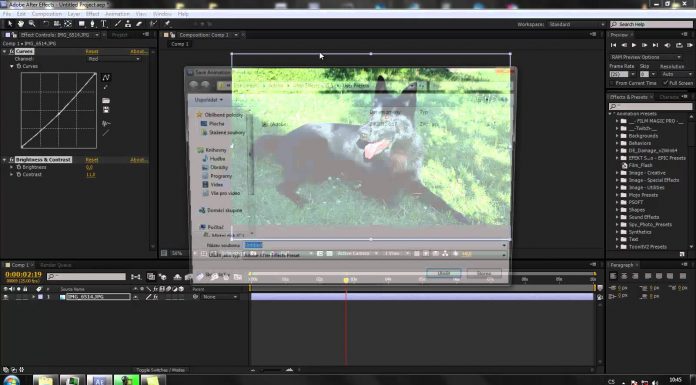
Task: Collapse Brightness & Contrast effect group
Action: pos(4,159)
